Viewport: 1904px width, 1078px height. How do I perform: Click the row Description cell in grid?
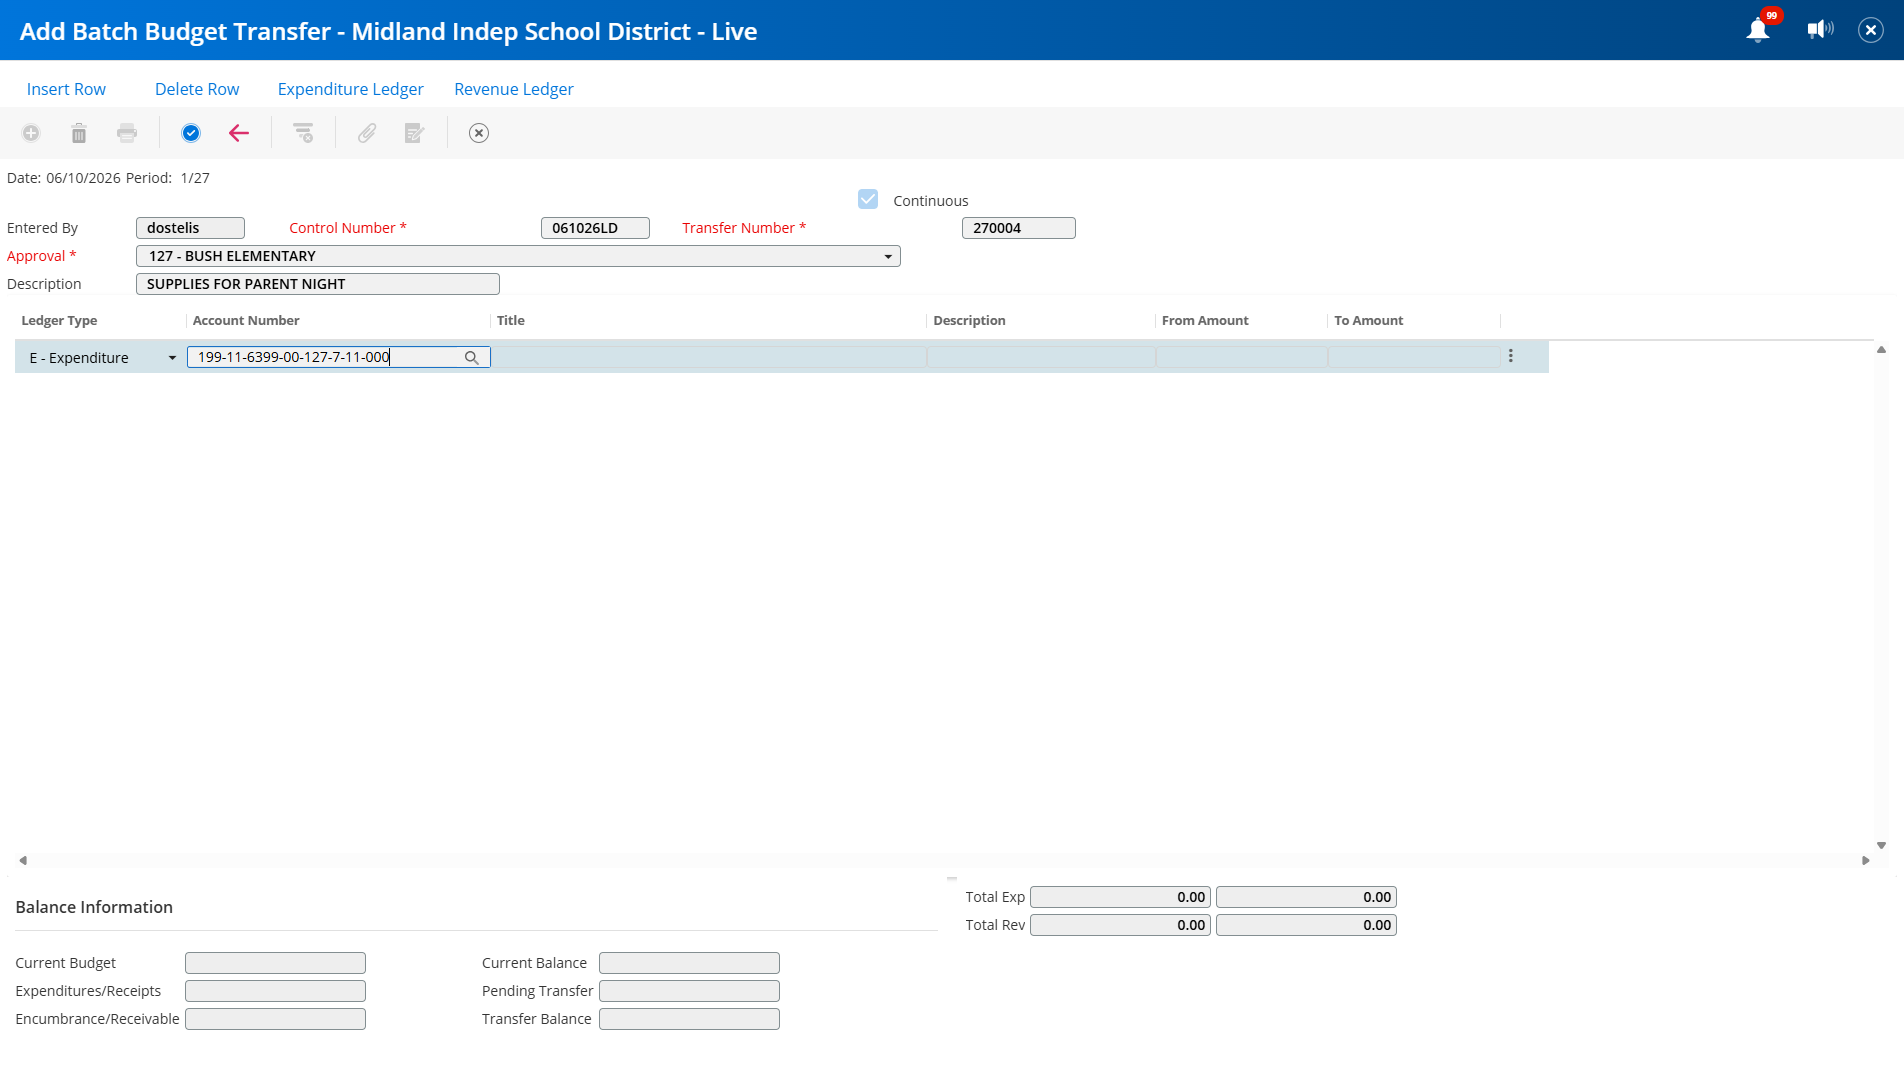(x=1041, y=357)
